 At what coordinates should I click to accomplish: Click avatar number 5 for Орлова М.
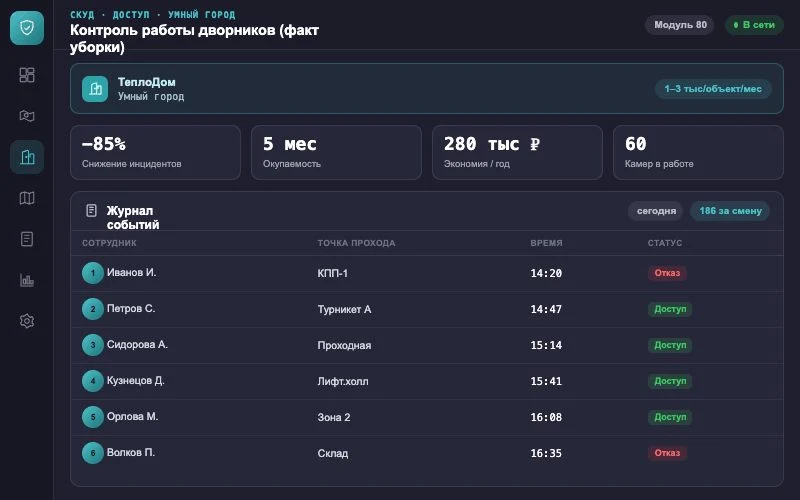point(93,417)
